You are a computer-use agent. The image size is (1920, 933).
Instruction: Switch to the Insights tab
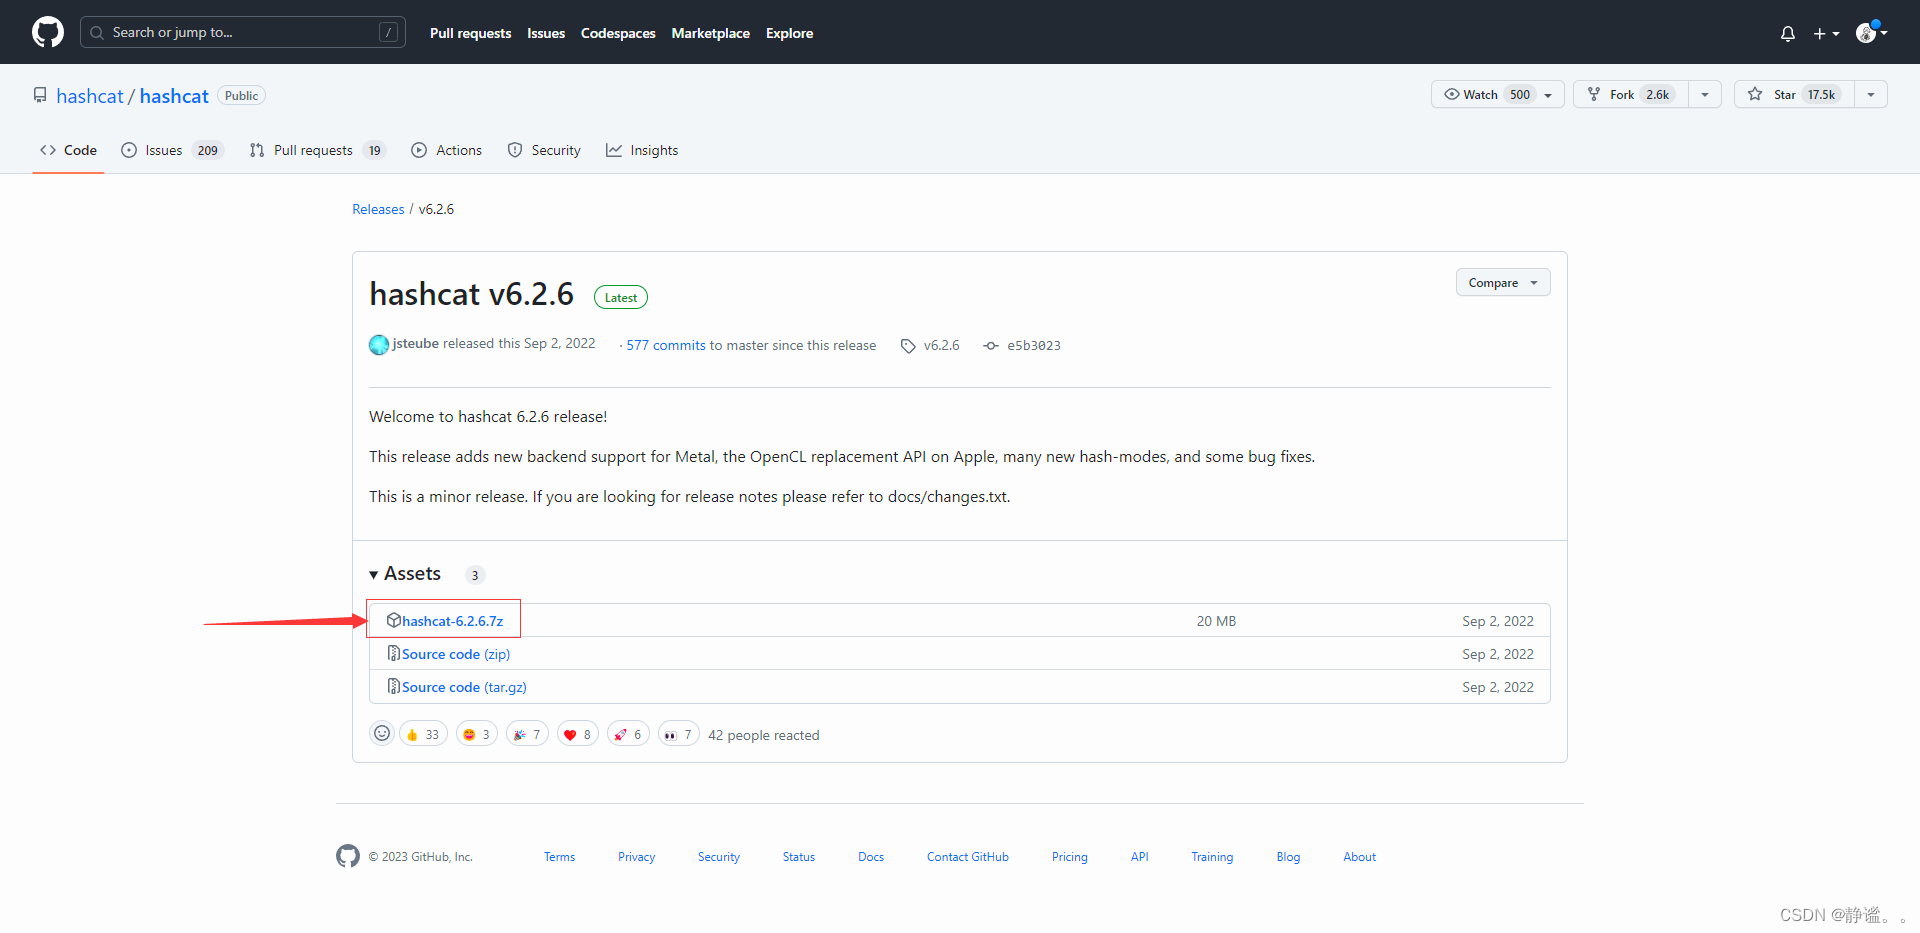pos(642,150)
